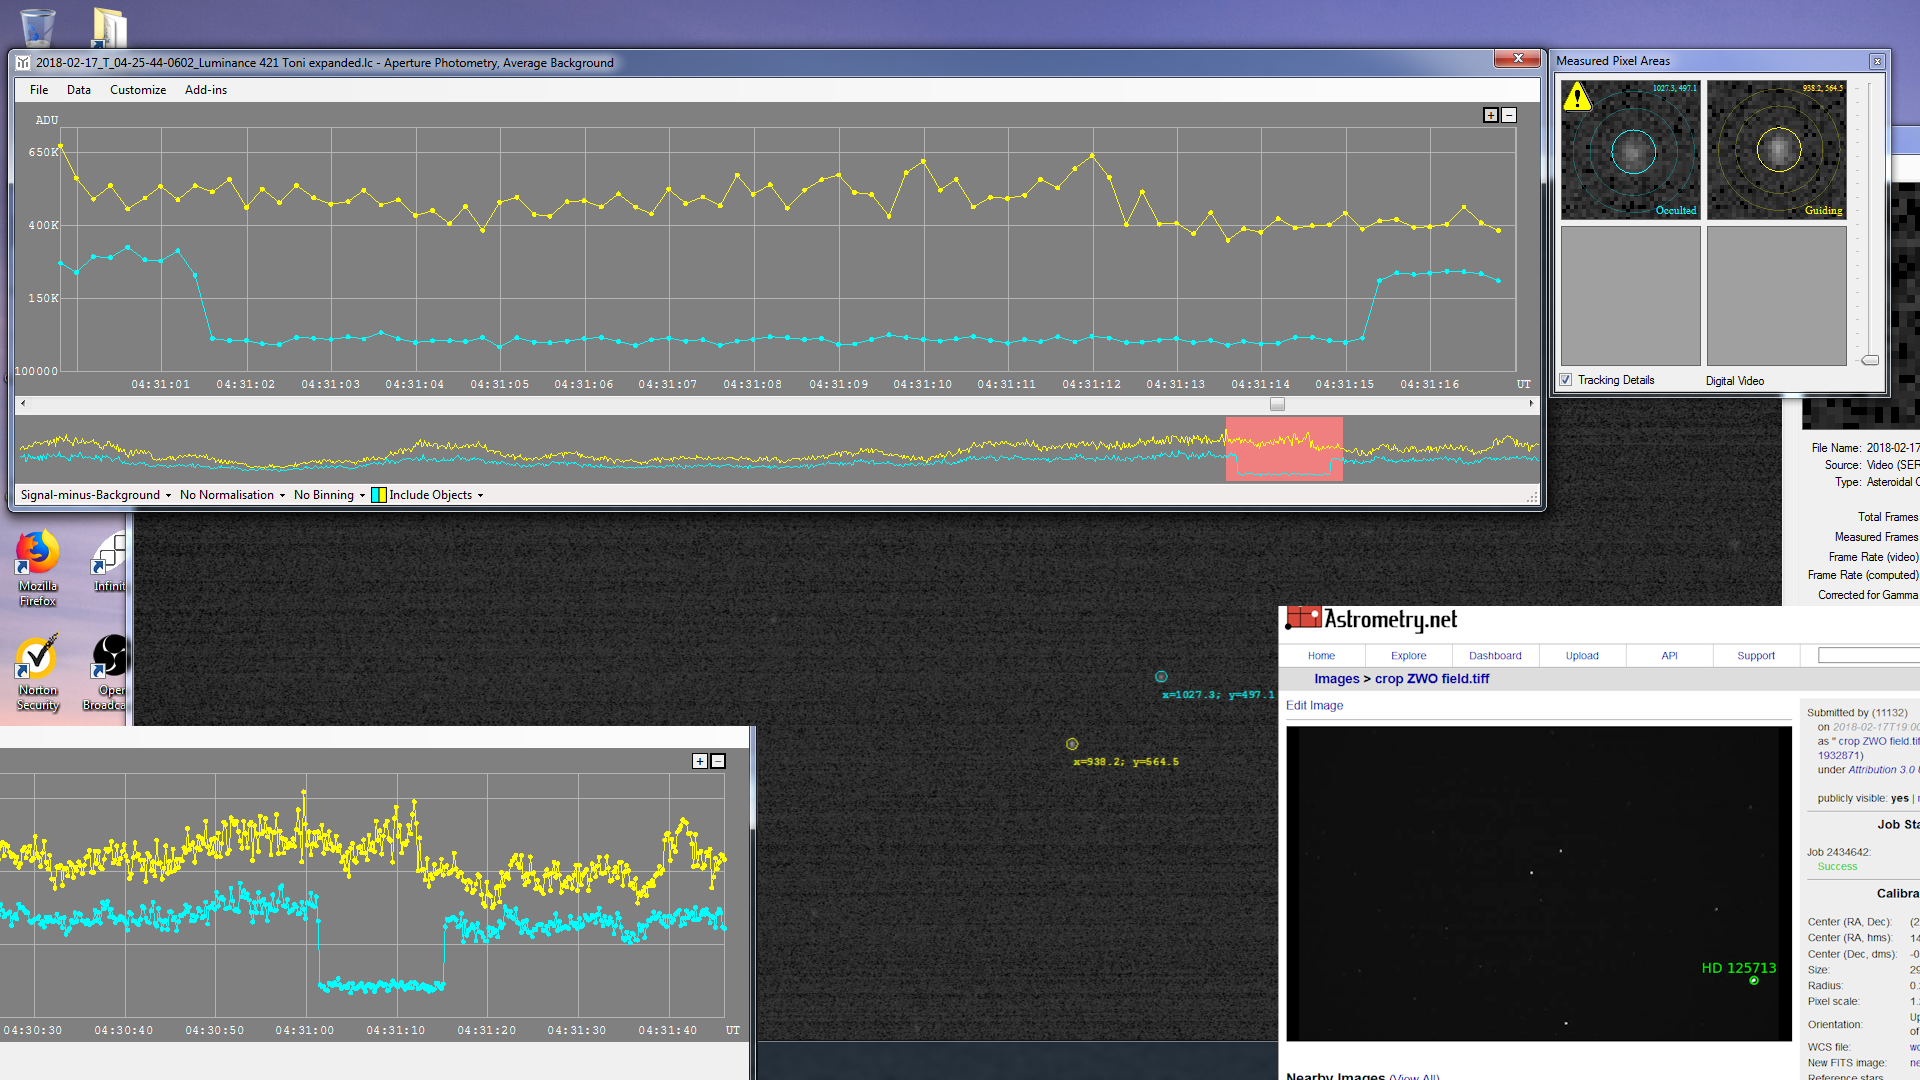Toggle the Tracking Details checkbox
The image size is (1920, 1080).
point(1566,380)
